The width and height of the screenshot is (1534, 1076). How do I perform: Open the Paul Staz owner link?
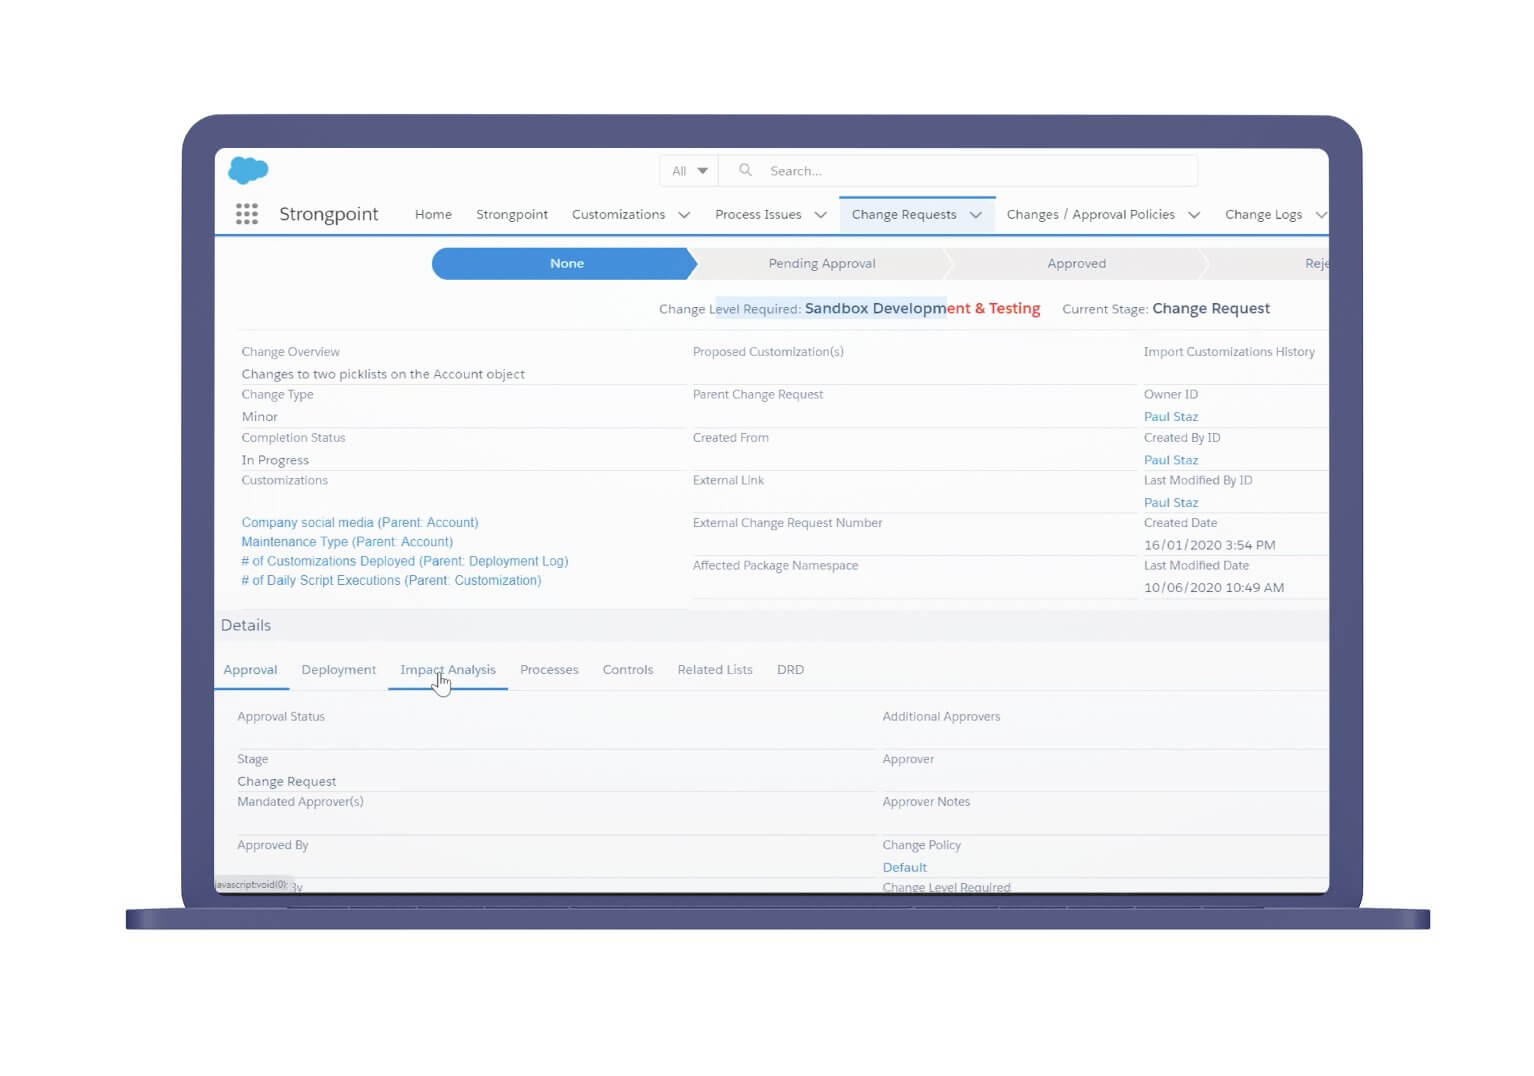[1170, 417]
